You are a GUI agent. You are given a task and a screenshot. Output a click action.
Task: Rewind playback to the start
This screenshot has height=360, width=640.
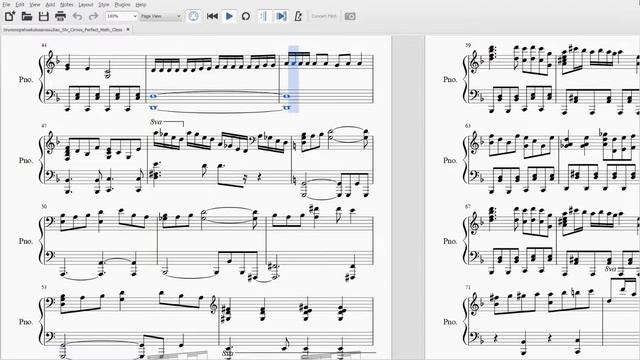tap(212, 16)
